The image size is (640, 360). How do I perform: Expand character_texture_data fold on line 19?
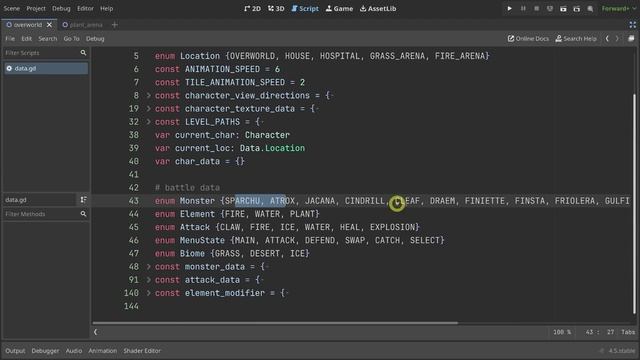pyautogui.click(x=149, y=109)
